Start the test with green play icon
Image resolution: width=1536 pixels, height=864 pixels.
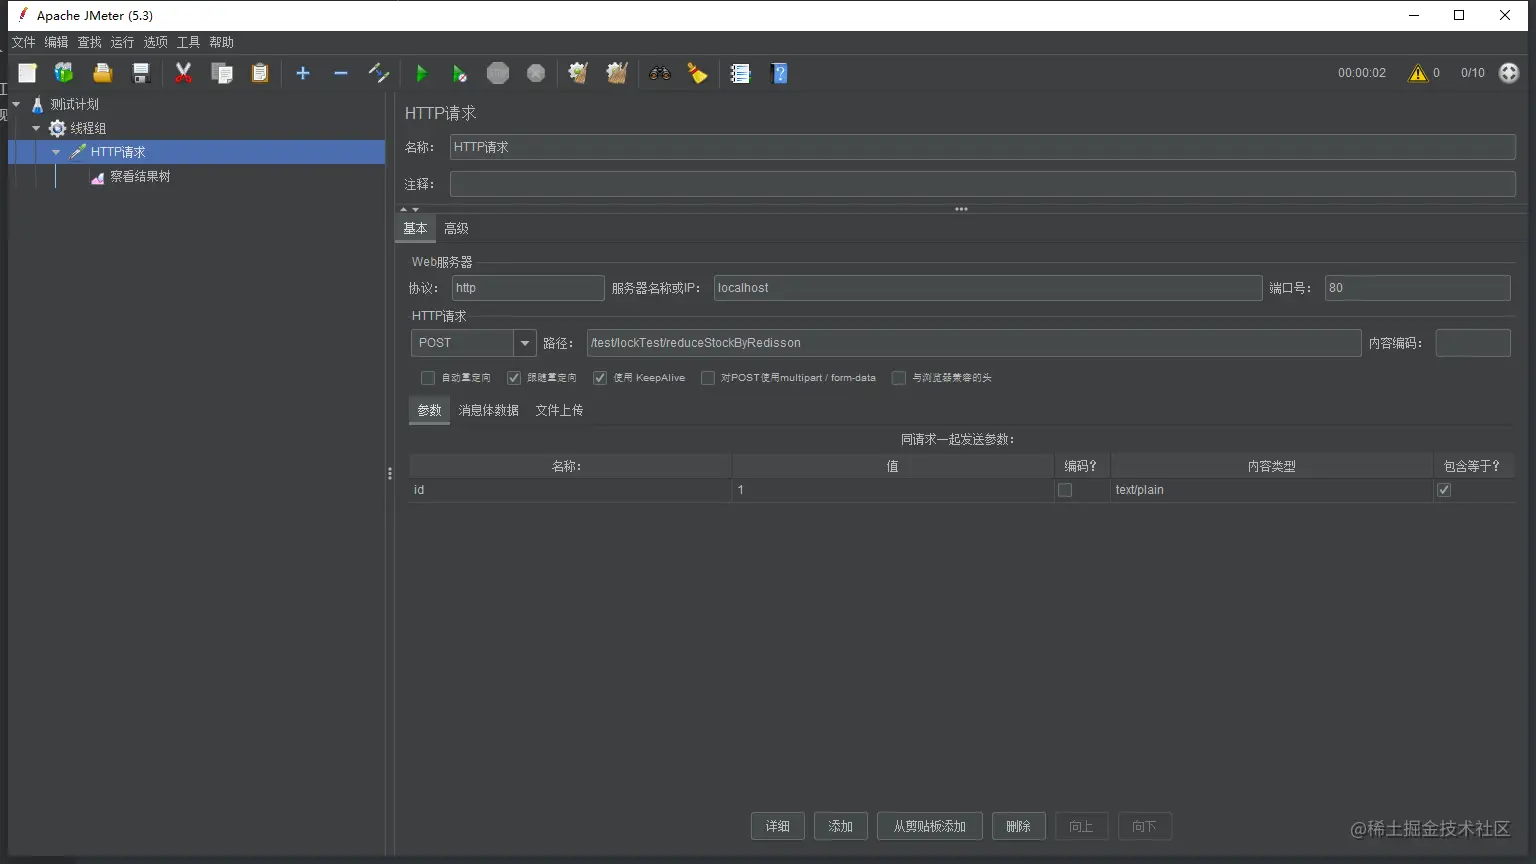pyautogui.click(x=421, y=73)
